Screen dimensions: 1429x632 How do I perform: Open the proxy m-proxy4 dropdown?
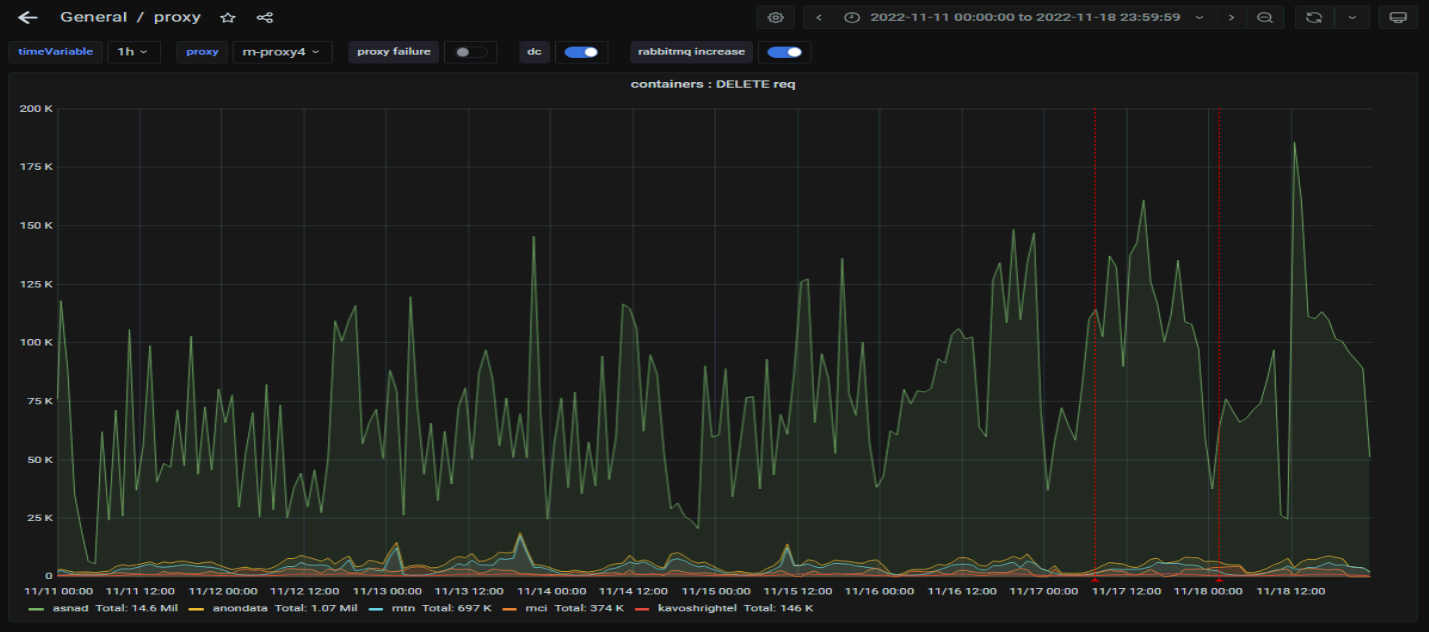tap(282, 52)
